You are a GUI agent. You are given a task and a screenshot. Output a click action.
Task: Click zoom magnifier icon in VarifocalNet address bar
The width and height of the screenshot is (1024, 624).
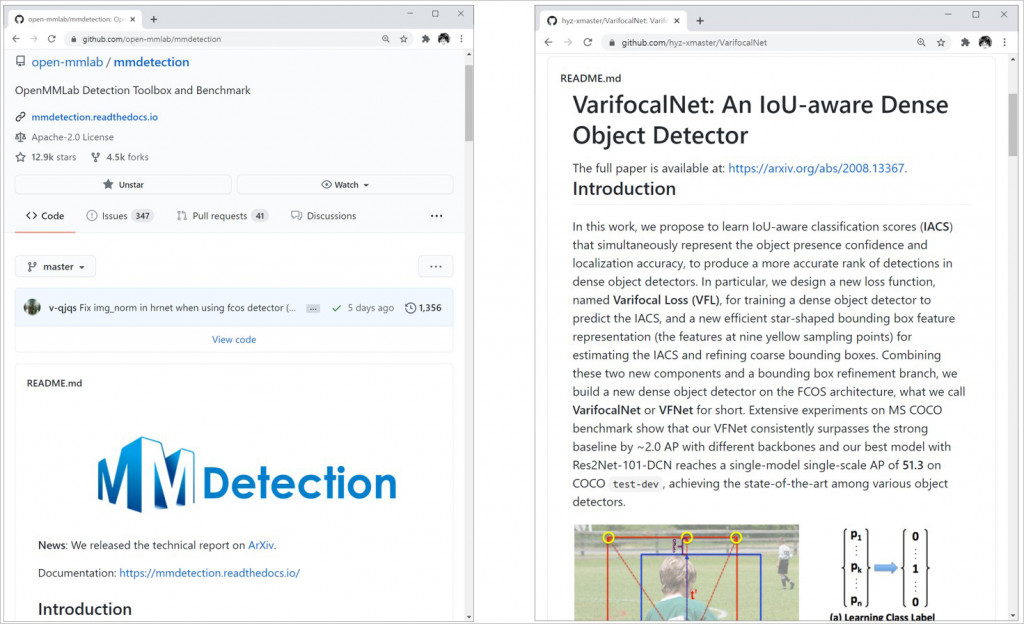coord(921,42)
